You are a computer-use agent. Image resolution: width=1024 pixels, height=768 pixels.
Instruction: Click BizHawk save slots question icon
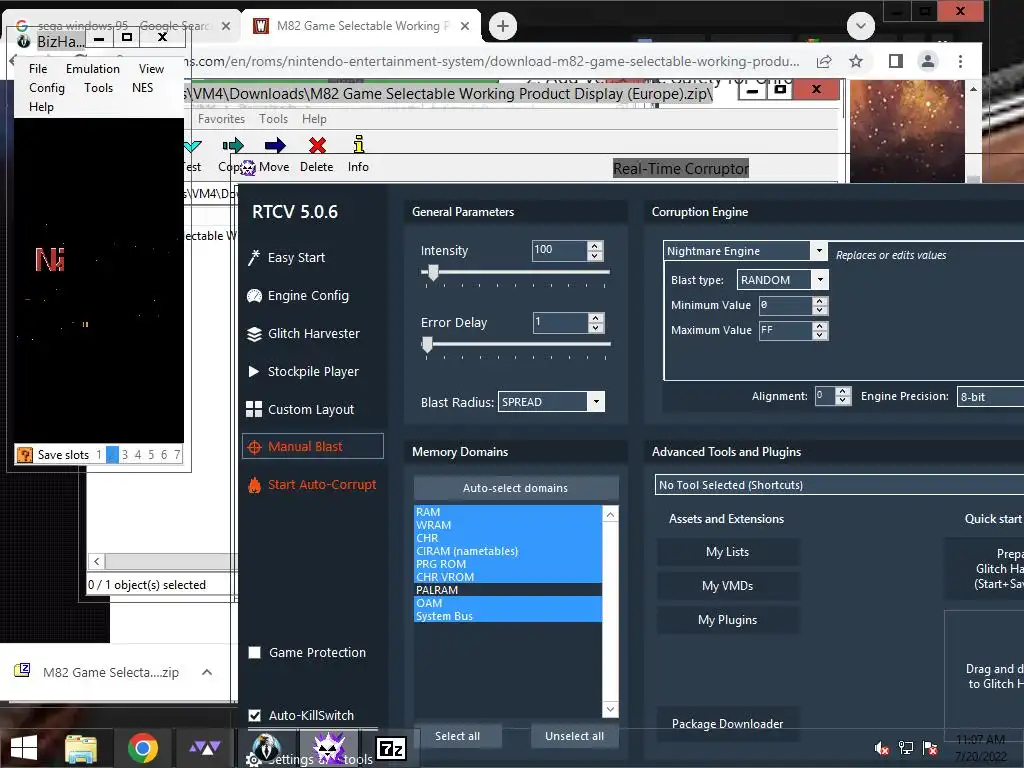(x=25, y=455)
